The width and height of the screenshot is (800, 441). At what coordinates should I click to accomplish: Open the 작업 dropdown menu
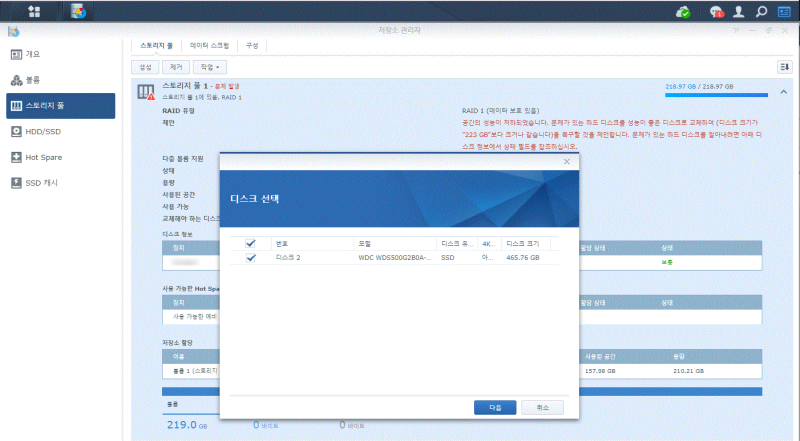[x=210, y=67]
